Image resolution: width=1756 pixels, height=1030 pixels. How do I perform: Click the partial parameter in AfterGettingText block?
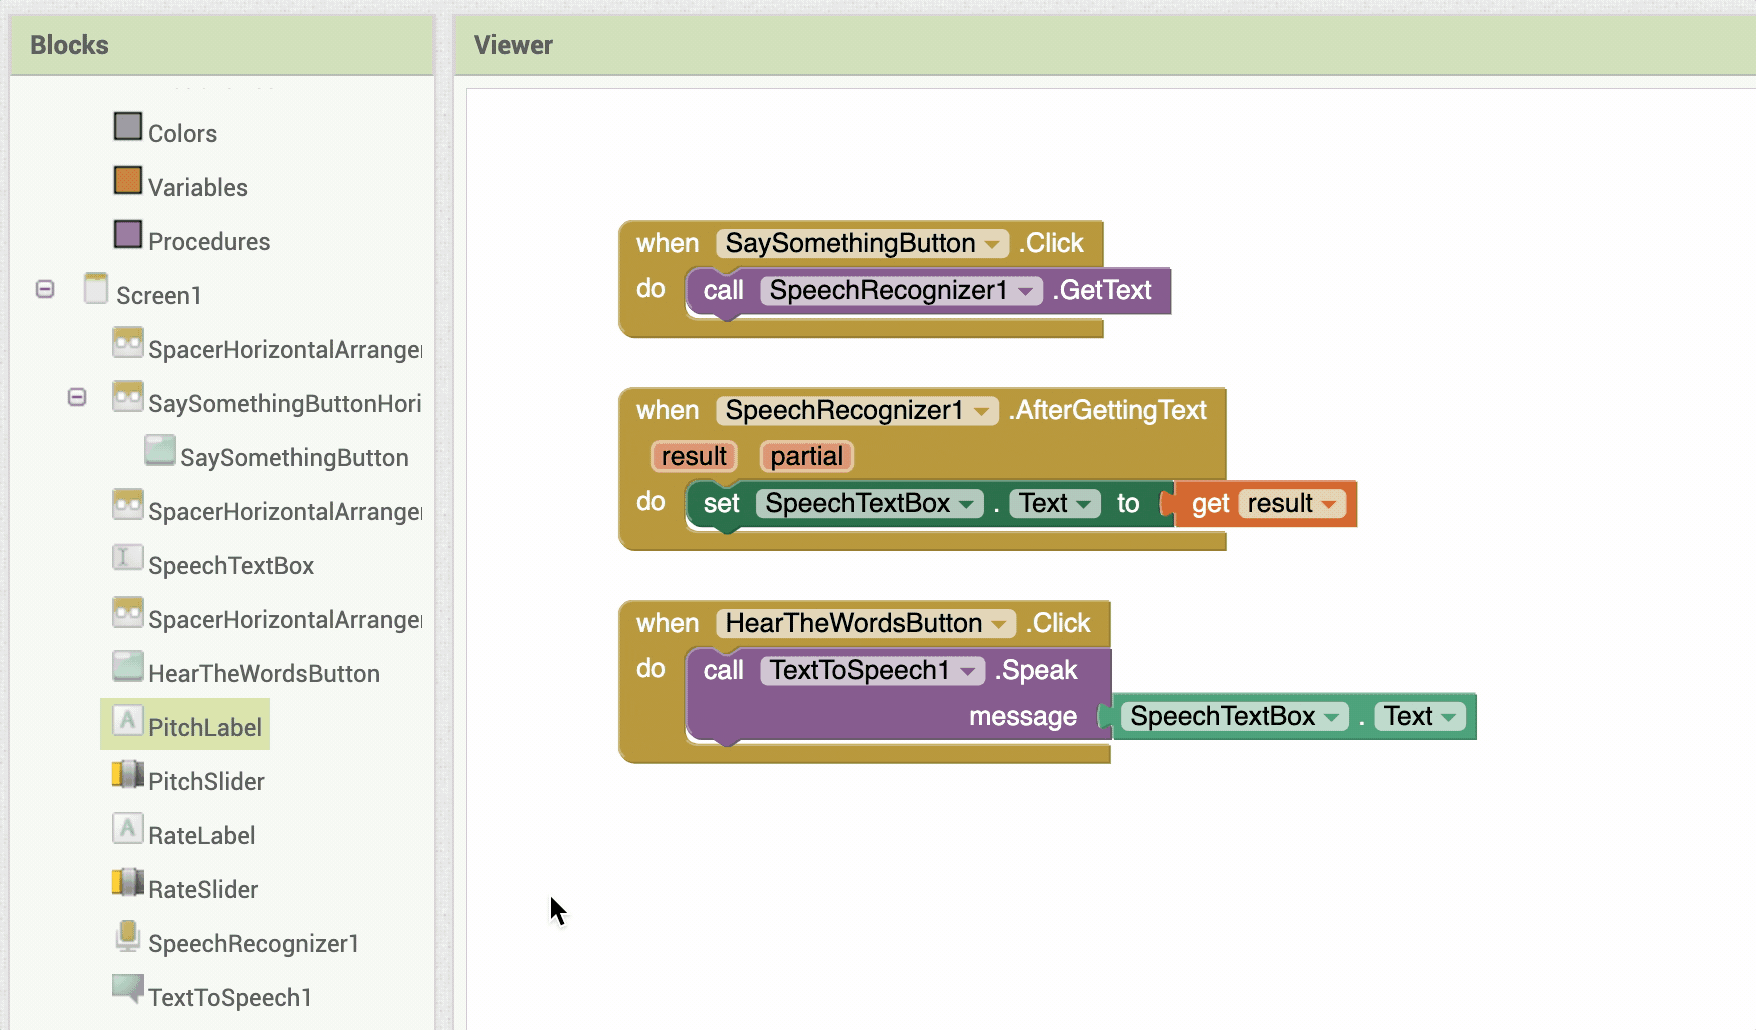point(806,456)
